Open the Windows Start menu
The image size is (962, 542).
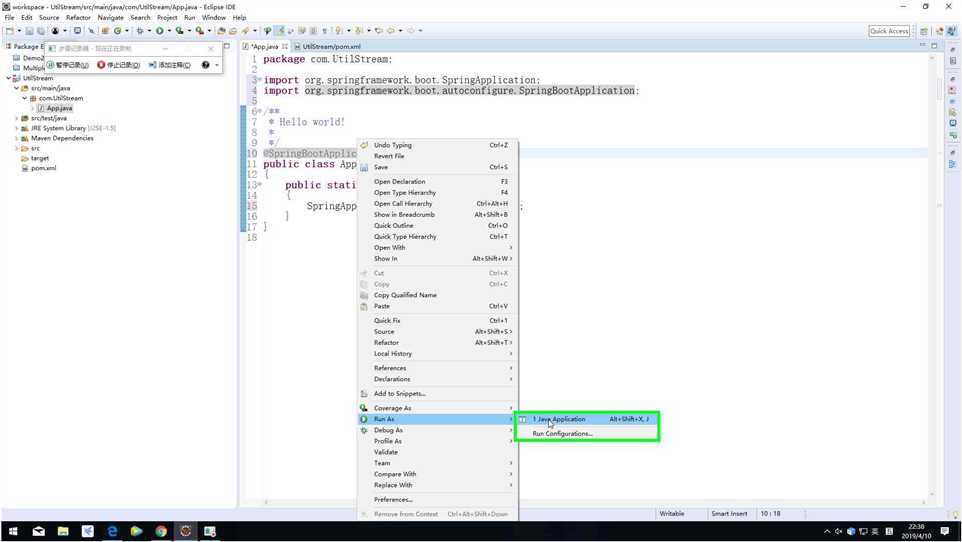(x=13, y=531)
